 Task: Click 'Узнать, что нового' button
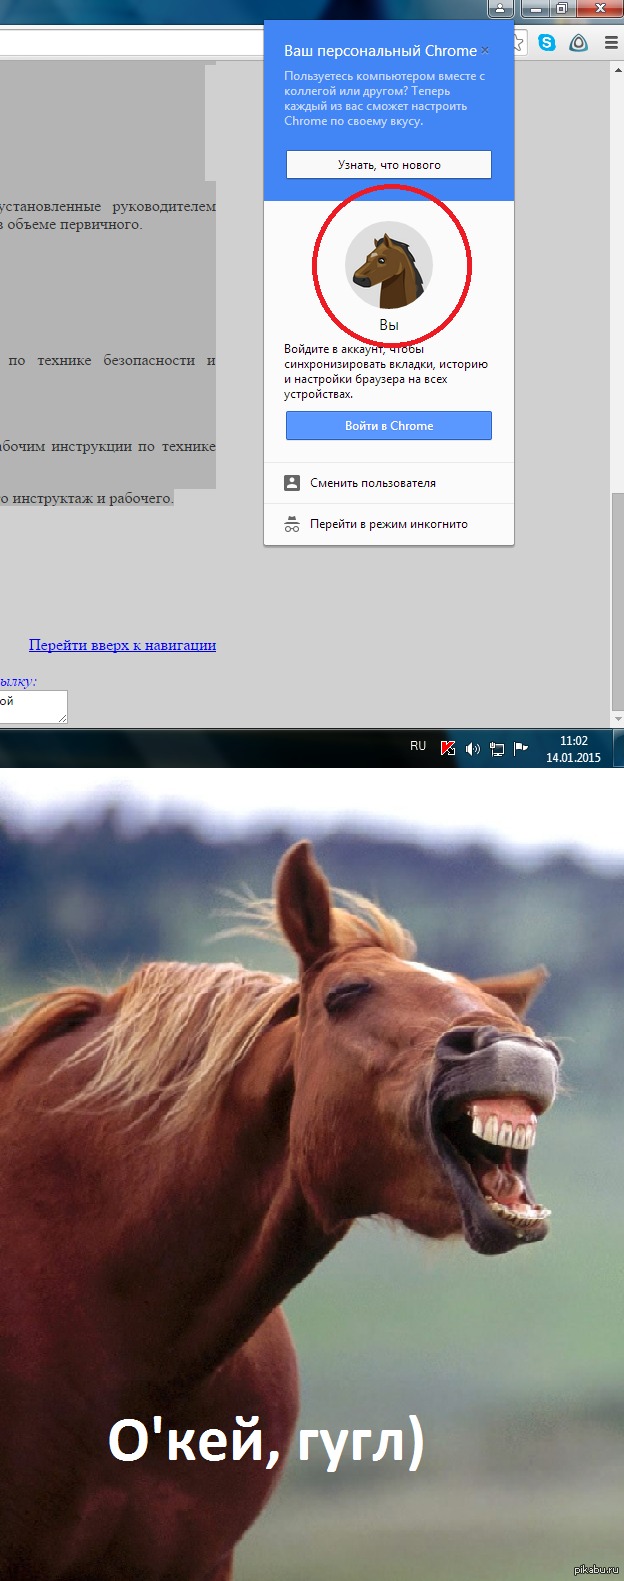389,165
